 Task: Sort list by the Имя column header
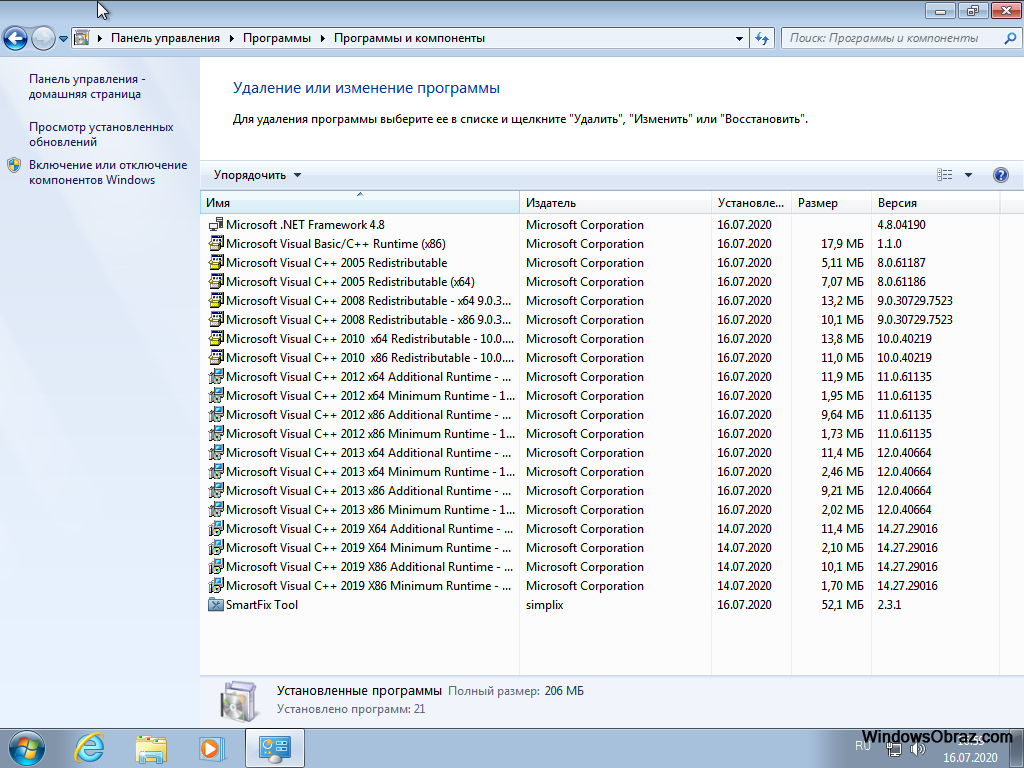click(x=360, y=203)
